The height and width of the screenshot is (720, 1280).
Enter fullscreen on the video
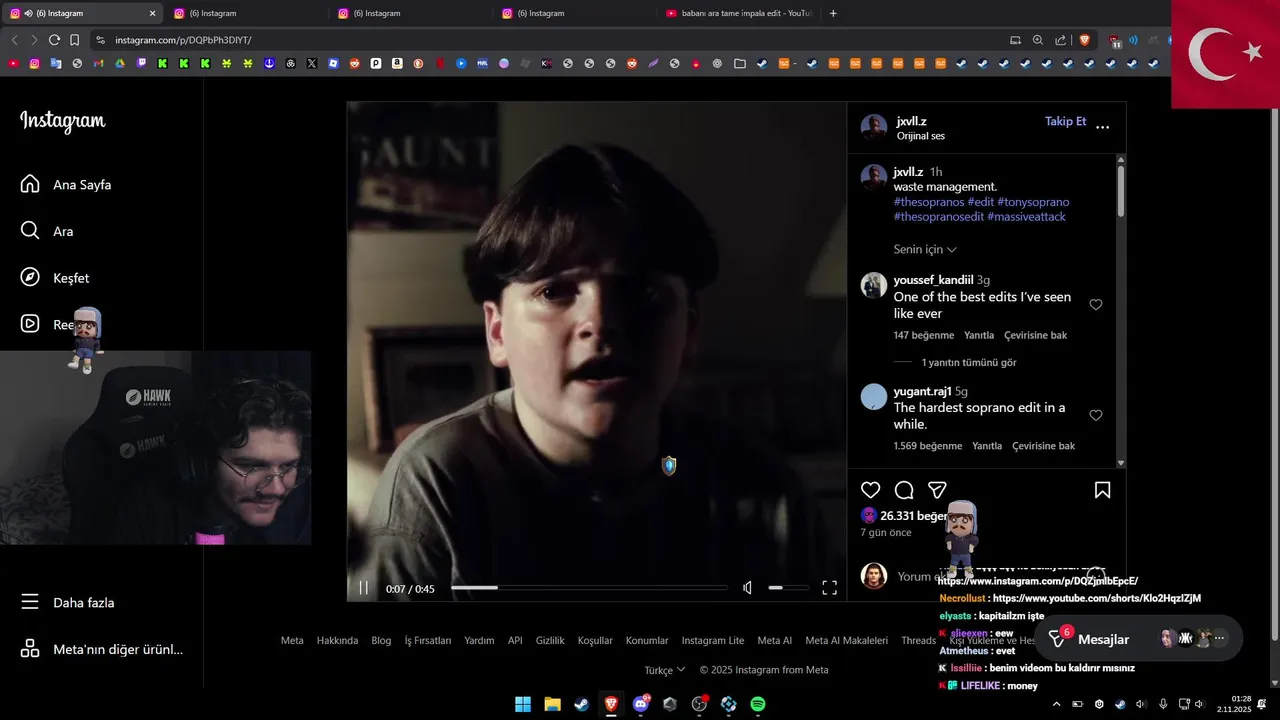pyautogui.click(x=829, y=588)
